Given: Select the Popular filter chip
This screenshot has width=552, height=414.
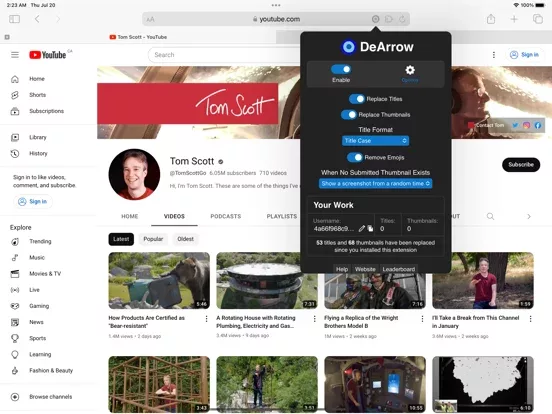Looking at the screenshot, I should (x=153, y=239).
